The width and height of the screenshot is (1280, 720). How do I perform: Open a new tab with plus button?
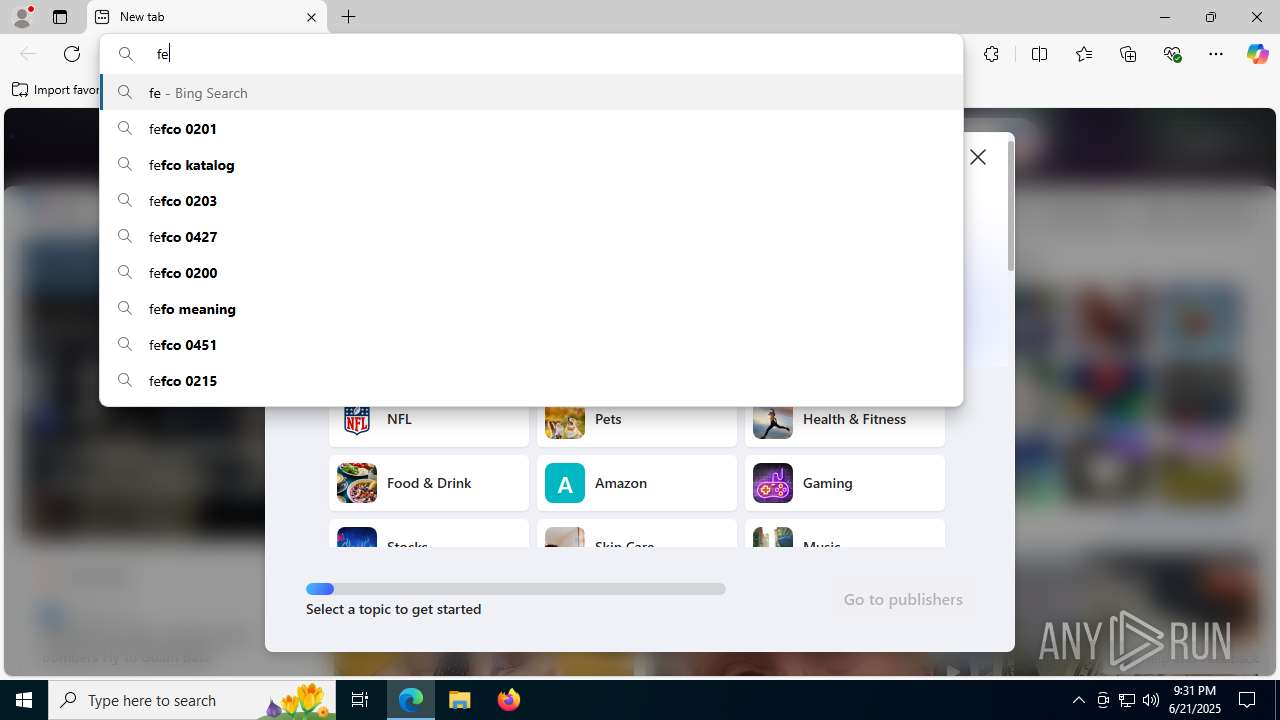(x=348, y=17)
